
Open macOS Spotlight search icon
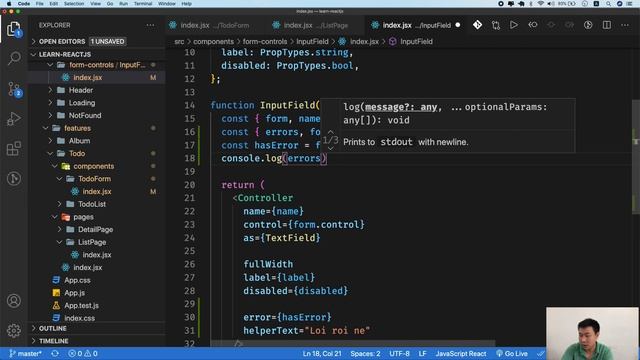tap(608, 4)
